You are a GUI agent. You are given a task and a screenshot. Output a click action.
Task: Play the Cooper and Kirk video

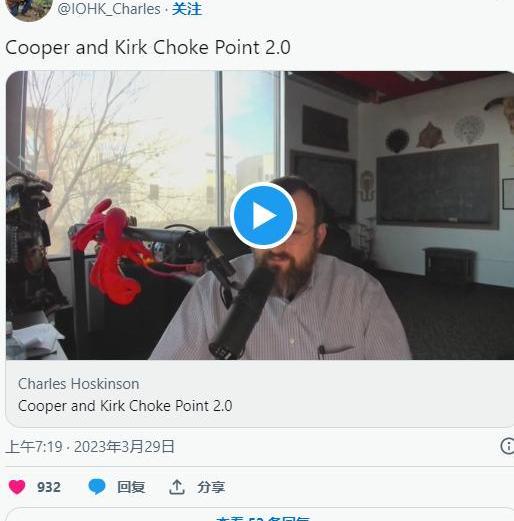click(x=263, y=216)
